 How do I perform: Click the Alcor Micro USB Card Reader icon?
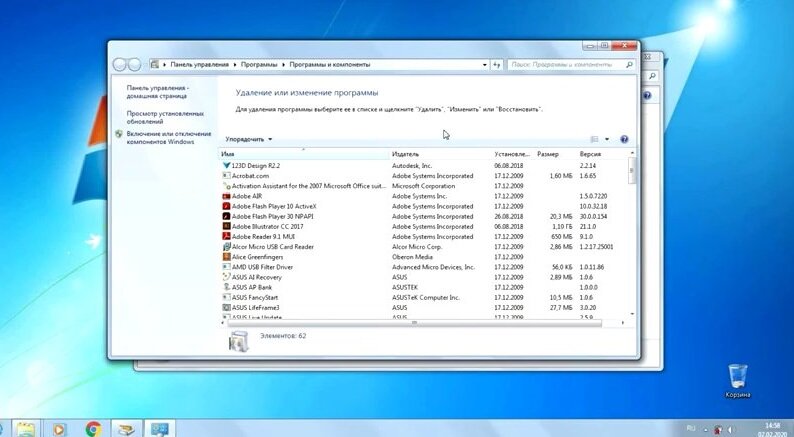226,247
